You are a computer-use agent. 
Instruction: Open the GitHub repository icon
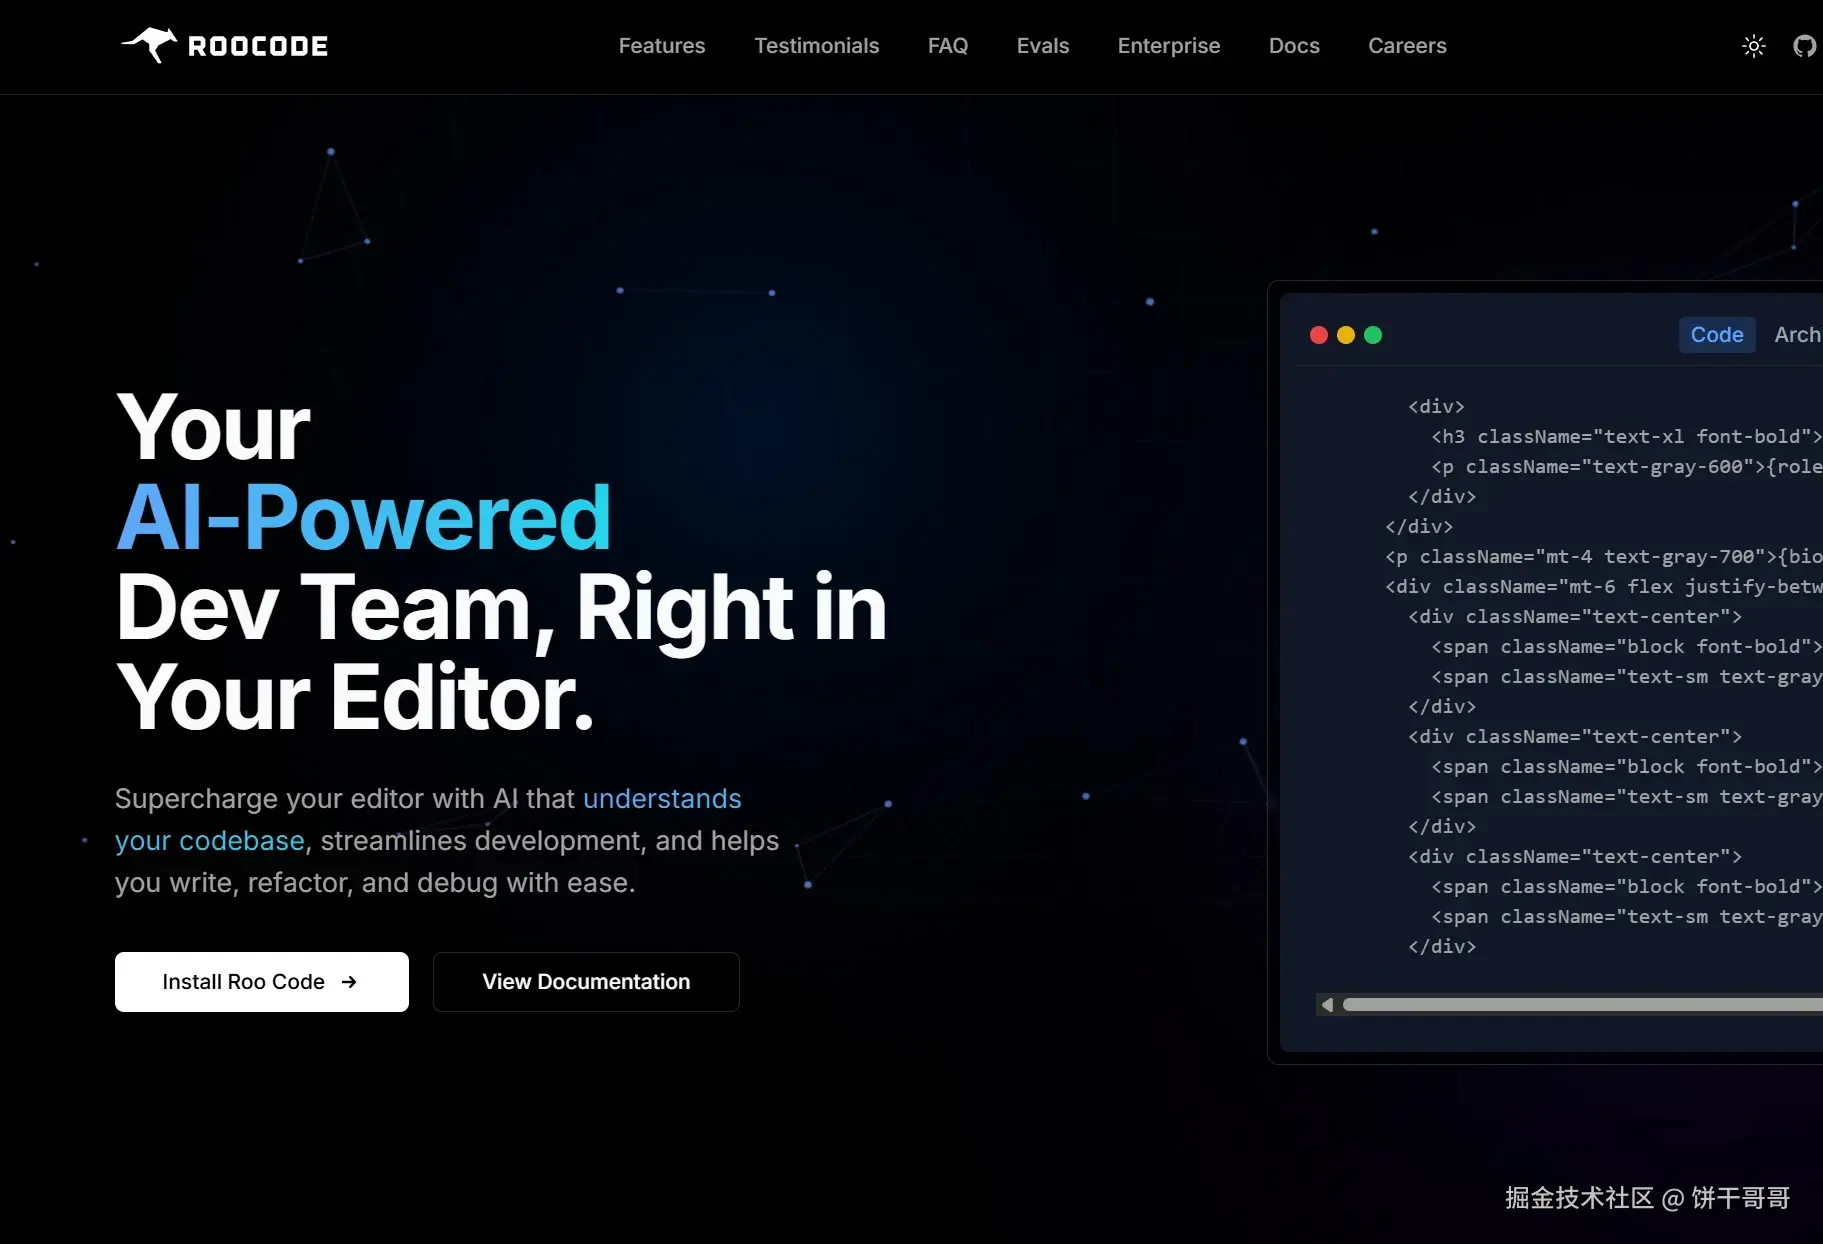(x=1805, y=46)
